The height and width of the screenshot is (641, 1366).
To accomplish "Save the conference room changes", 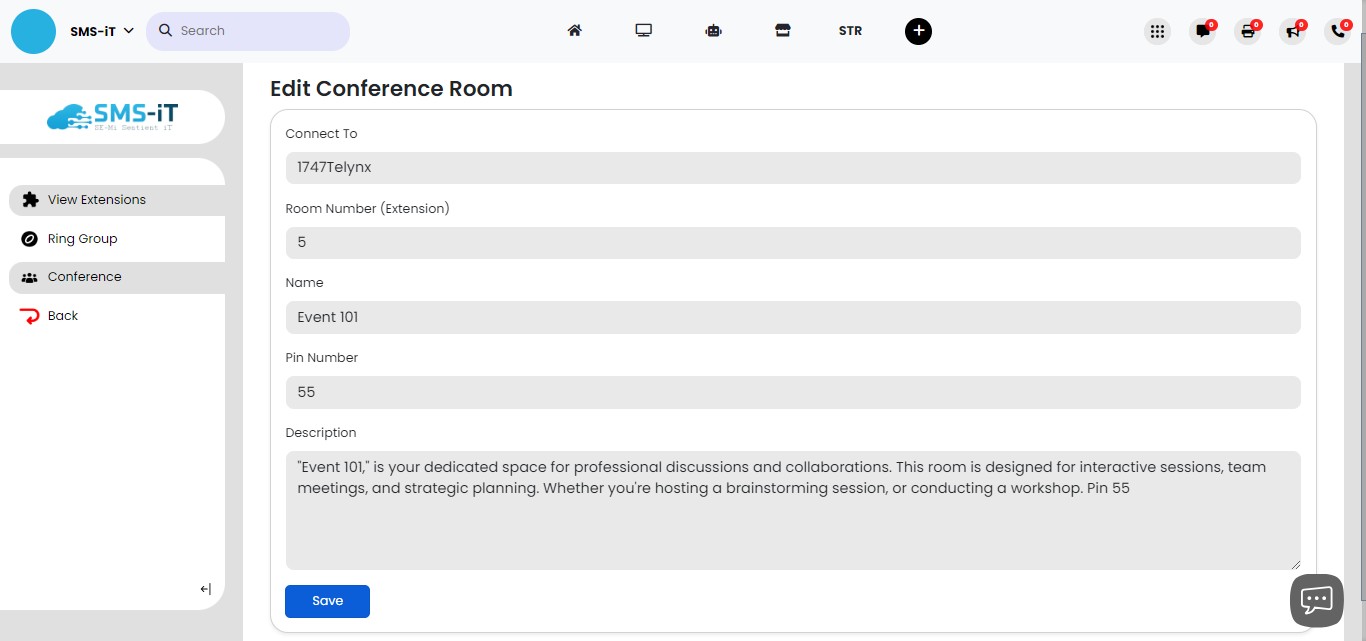I will click(327, 601).
